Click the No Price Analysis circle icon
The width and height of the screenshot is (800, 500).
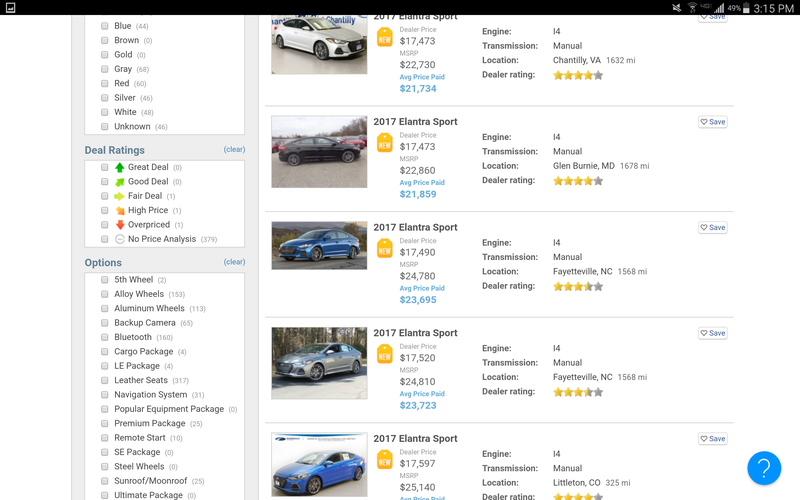click(119, 239)
